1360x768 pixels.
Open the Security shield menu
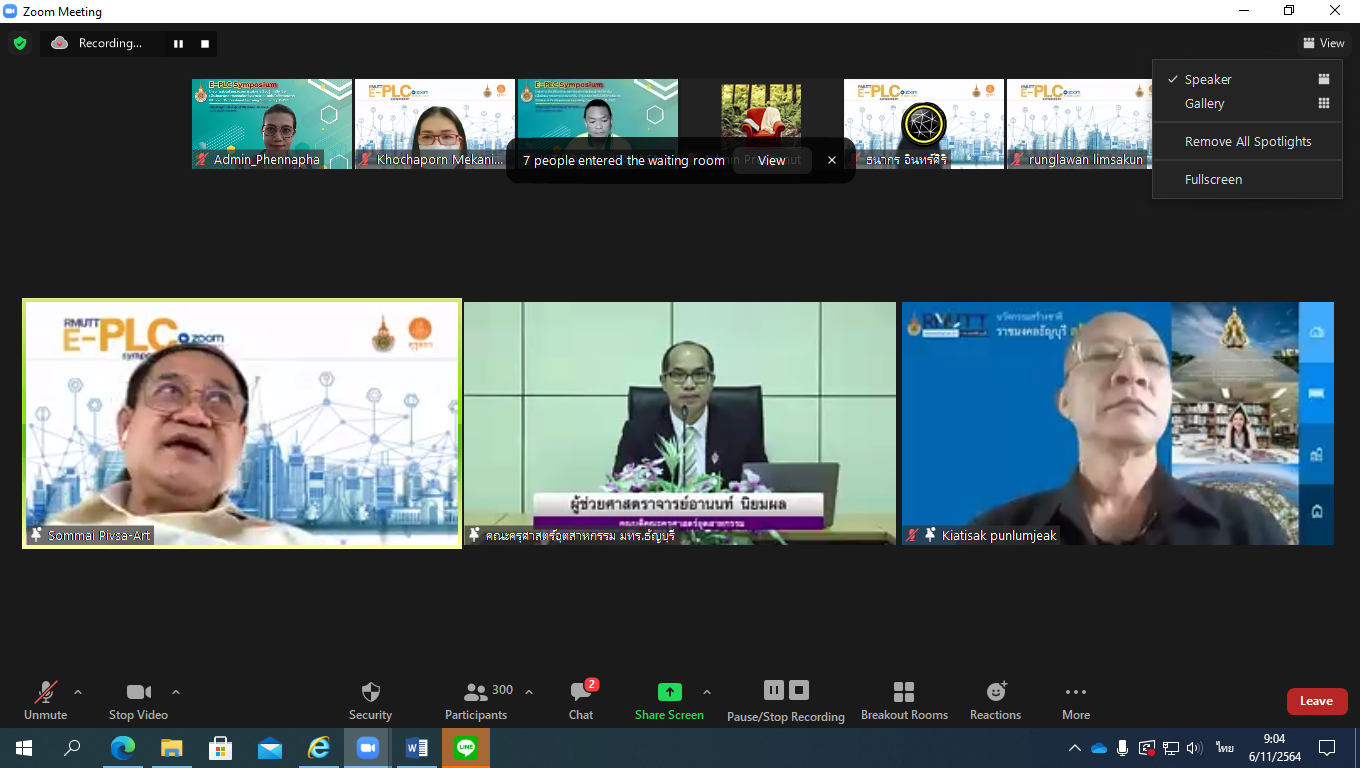click(x=370, y=701)
